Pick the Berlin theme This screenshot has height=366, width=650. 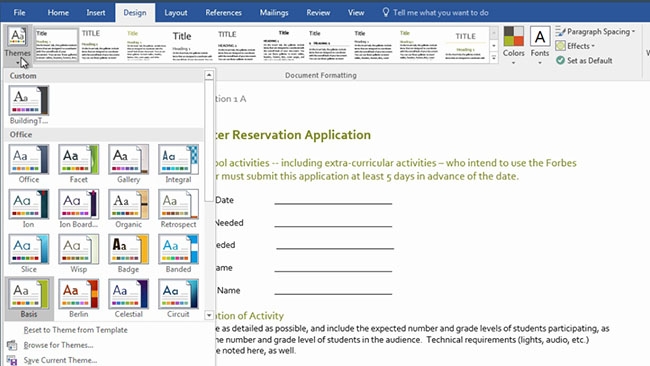pyautogui.click(x=78, y=298)
